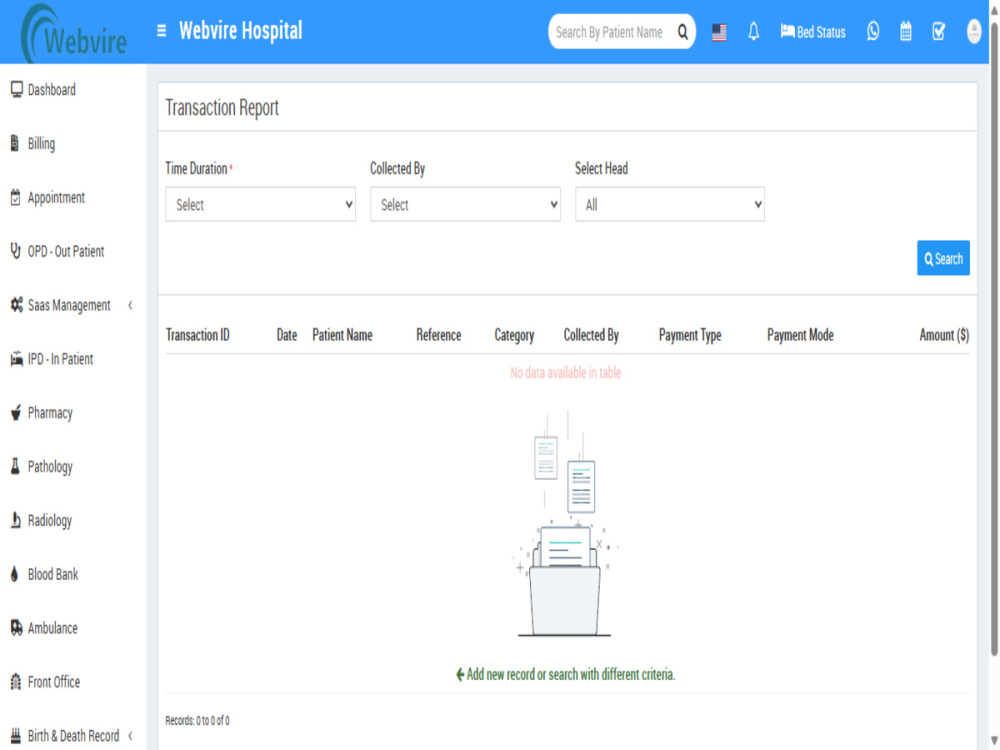
Task: Go to Appointment in the sidebar
Action: [x=56, y=198]
